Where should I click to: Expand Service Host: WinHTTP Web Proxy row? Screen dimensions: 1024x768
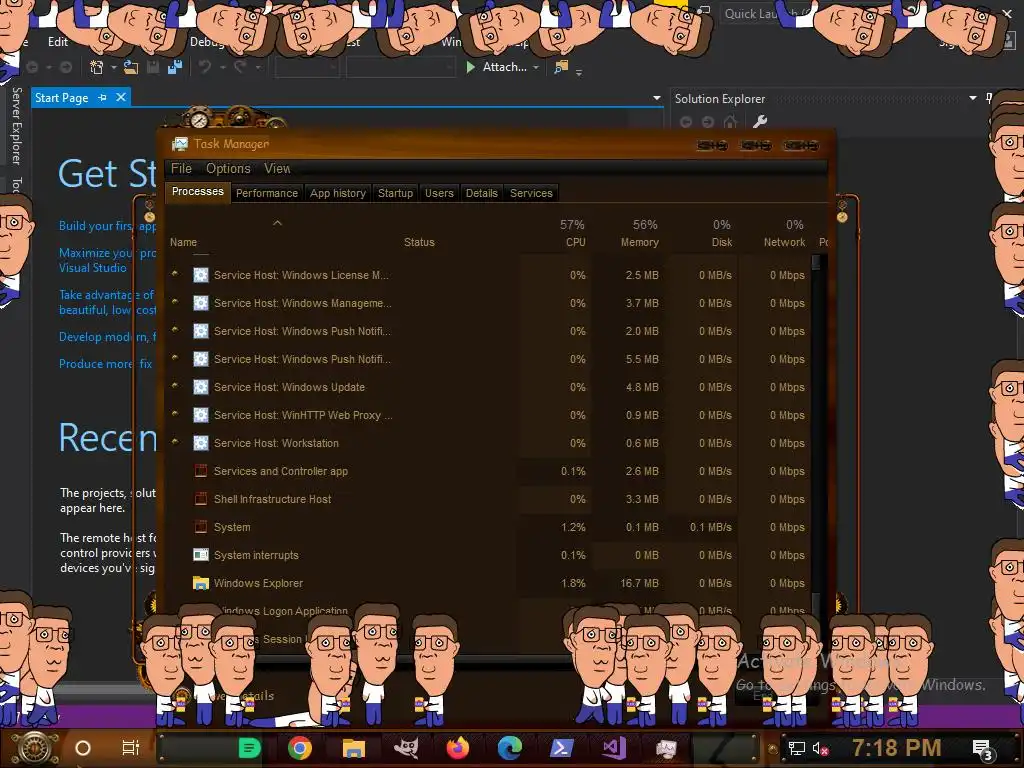[174, 415]
